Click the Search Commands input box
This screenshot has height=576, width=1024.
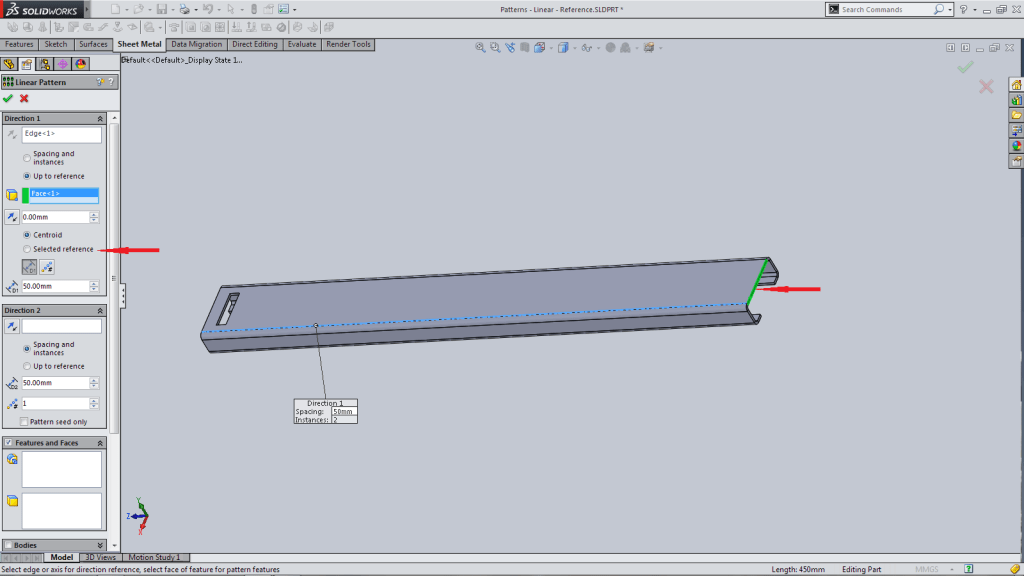click(885, 9)
